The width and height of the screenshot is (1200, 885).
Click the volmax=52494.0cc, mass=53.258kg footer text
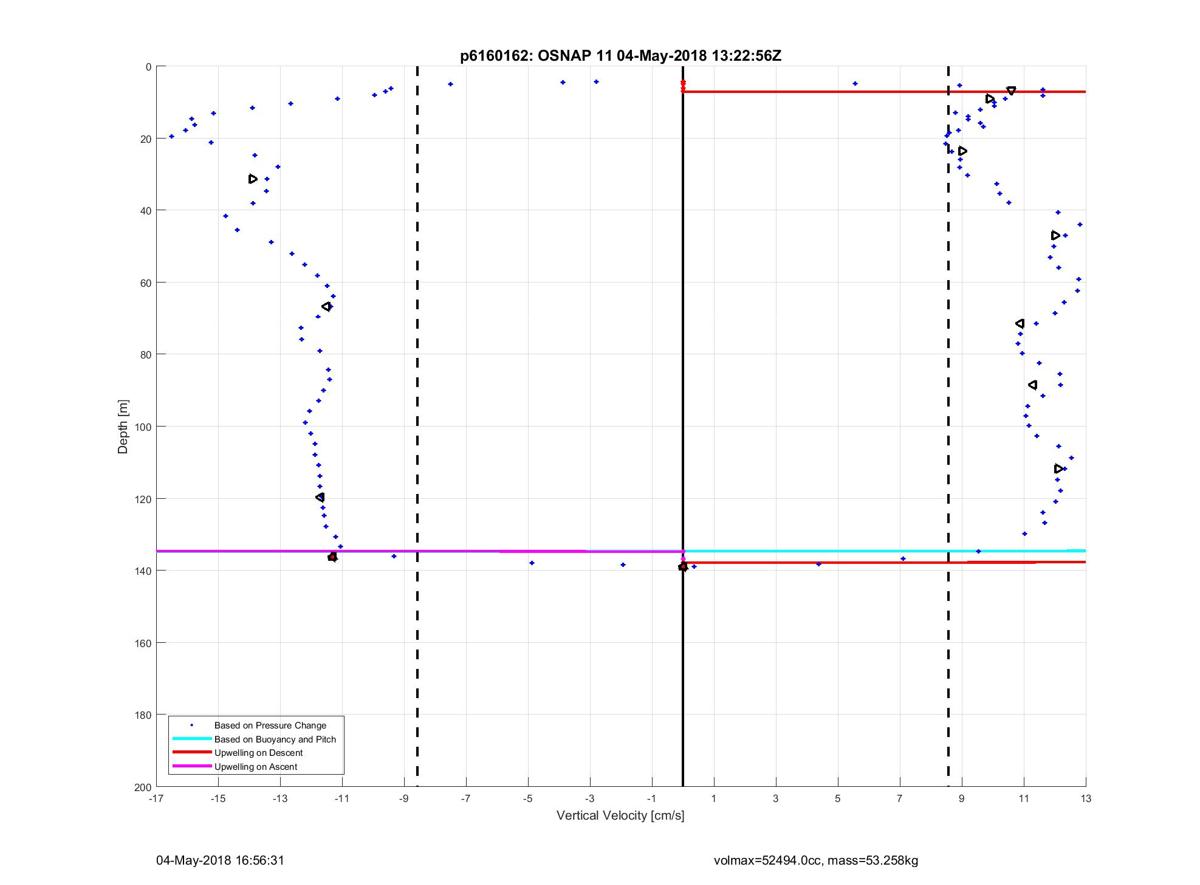pyautogui.click(x=816, y=860)
